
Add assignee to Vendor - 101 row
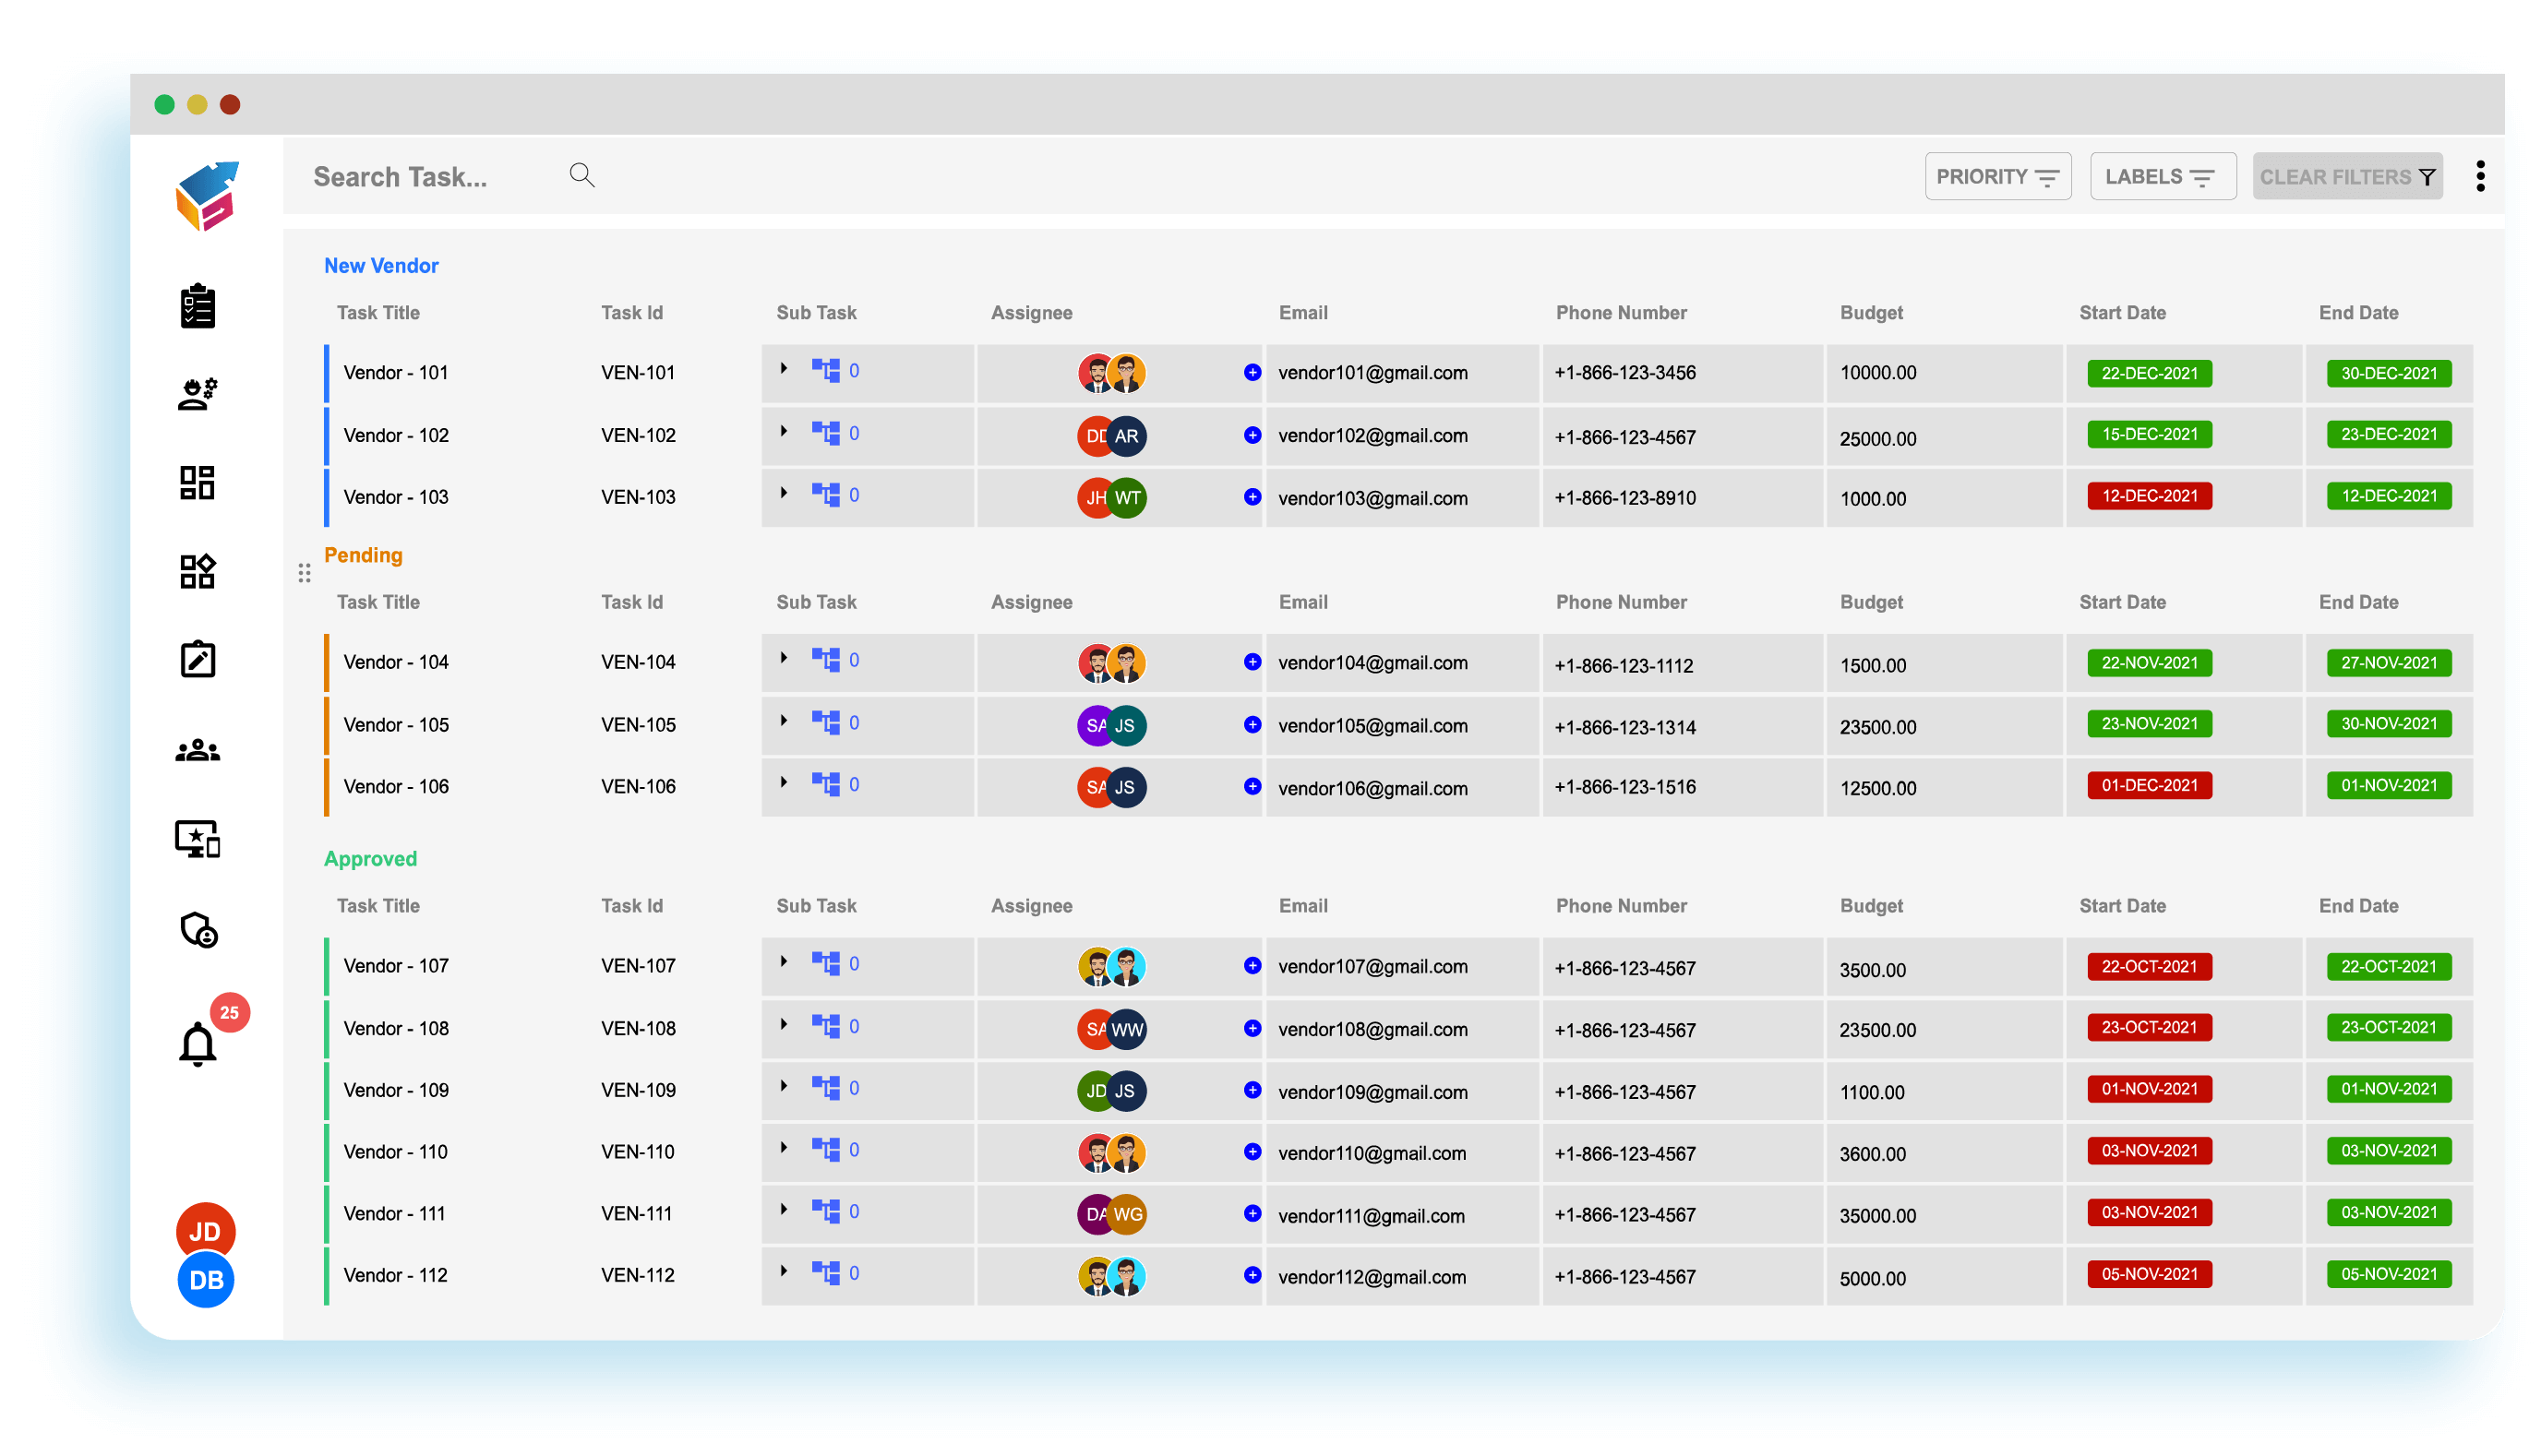(1252, 373)
